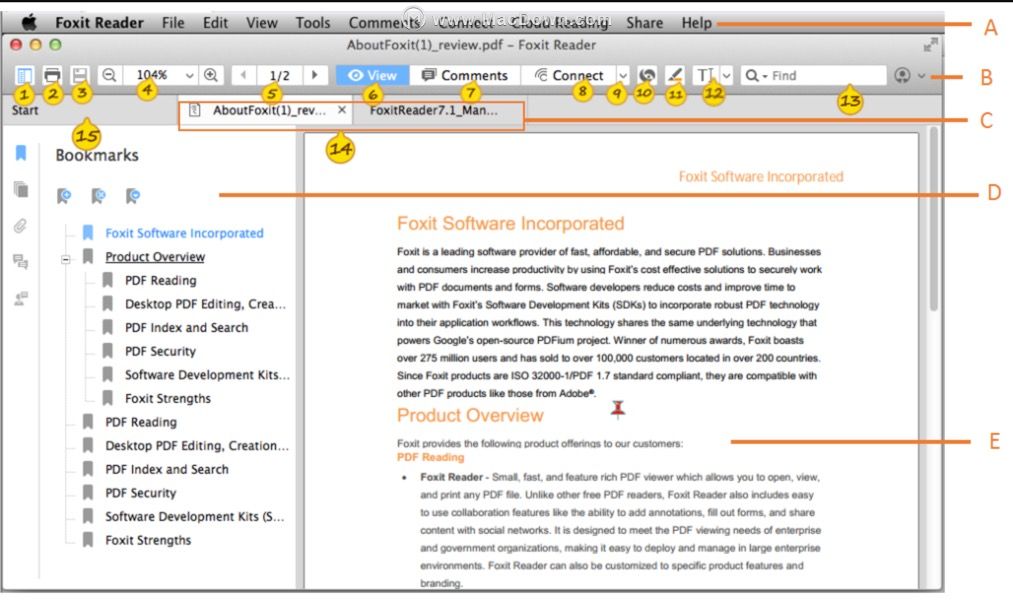Select the Desktop PDF Editing, Creation... bookmark

(196, 446)
